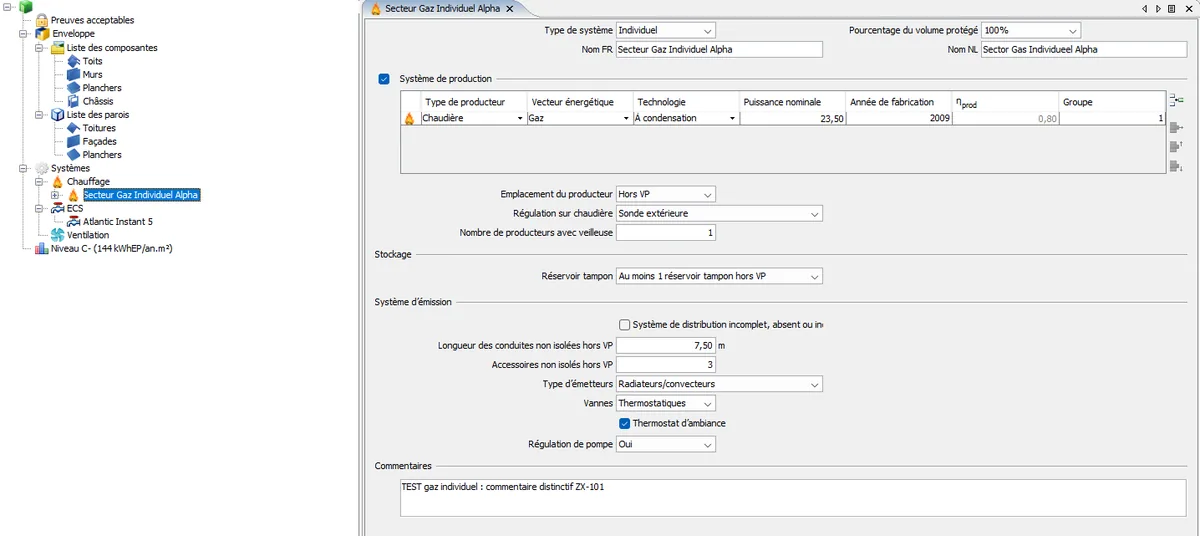Click Nombre de producteurs avec veilleuse field
This screenshot has width=1200, height=536.
pyautogui.click(x=666, y=233)
